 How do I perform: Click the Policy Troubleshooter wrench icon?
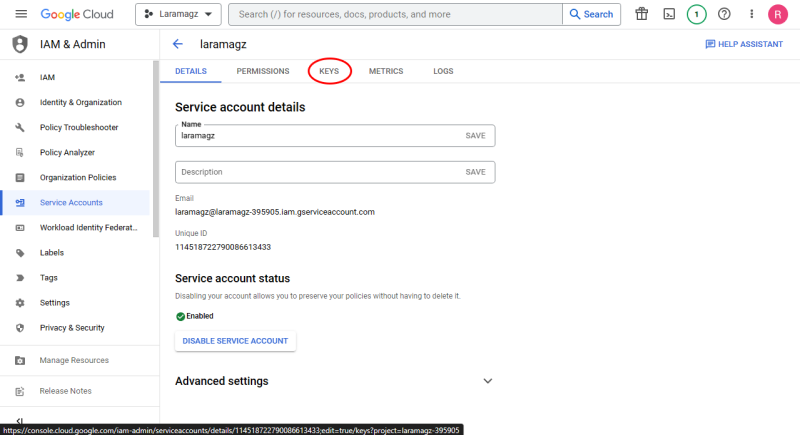(x=20, y=127)
